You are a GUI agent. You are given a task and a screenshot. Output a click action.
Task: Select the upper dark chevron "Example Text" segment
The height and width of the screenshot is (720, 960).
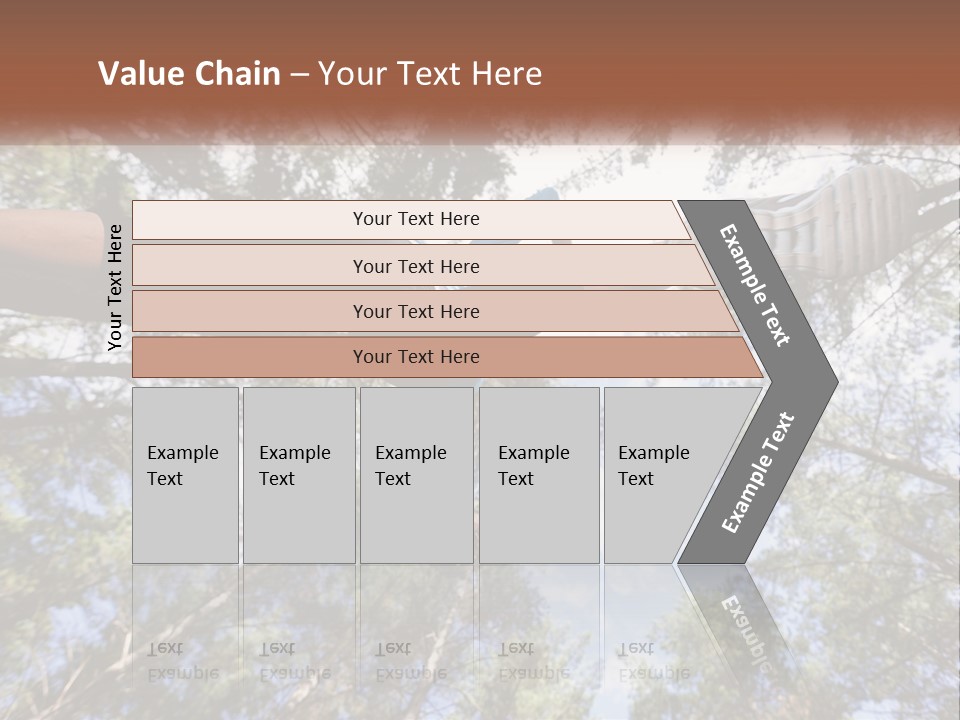point(756,285)
